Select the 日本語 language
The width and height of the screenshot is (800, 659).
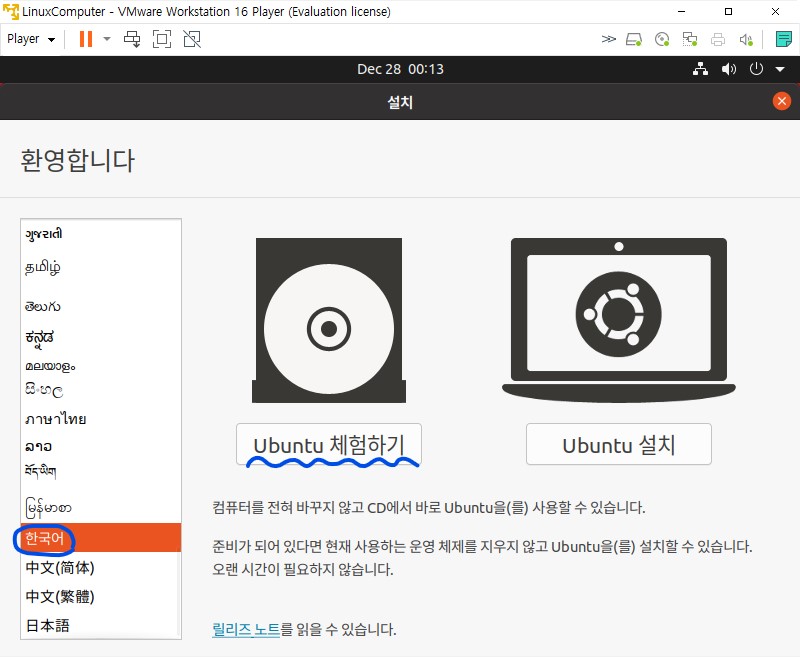point(101,625)
